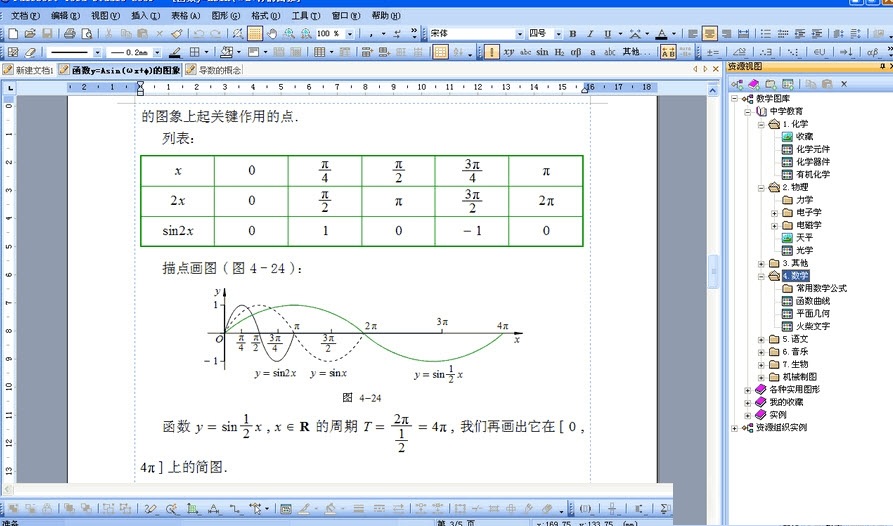Open the 宋体 font name dropdown
This screenshot has height=526, width=893.
pyautogui.click(x=519, y=34)
